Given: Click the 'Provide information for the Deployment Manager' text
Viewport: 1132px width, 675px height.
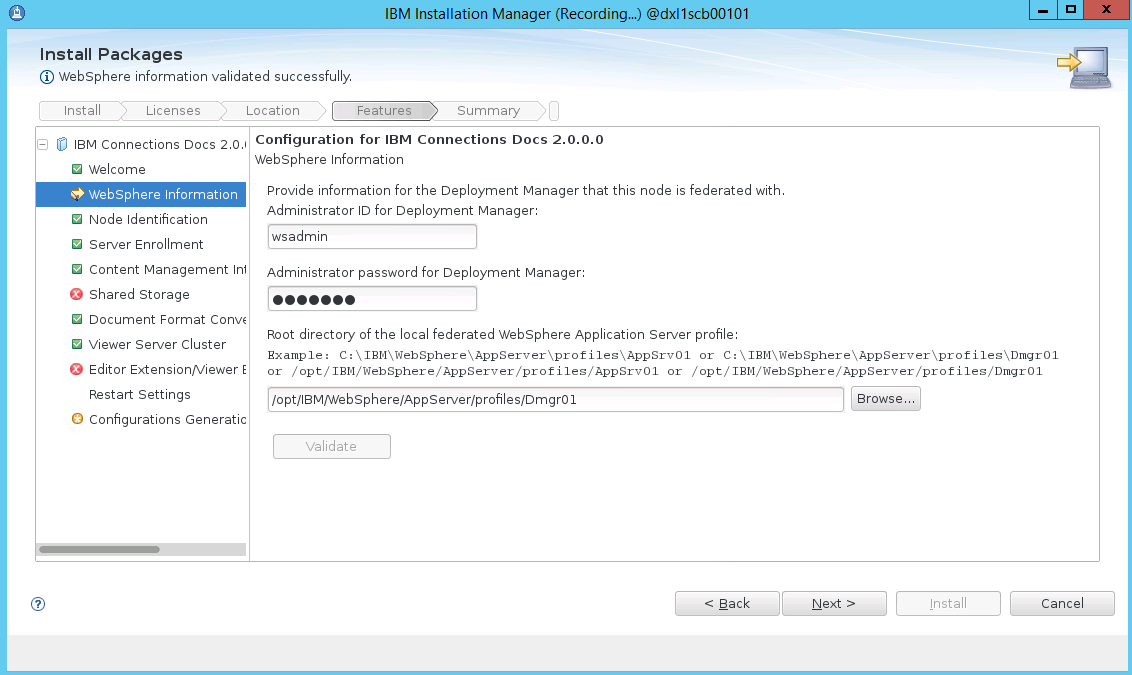Looking at the screenshot, I should pyautogui.click(x=526, y=191).
